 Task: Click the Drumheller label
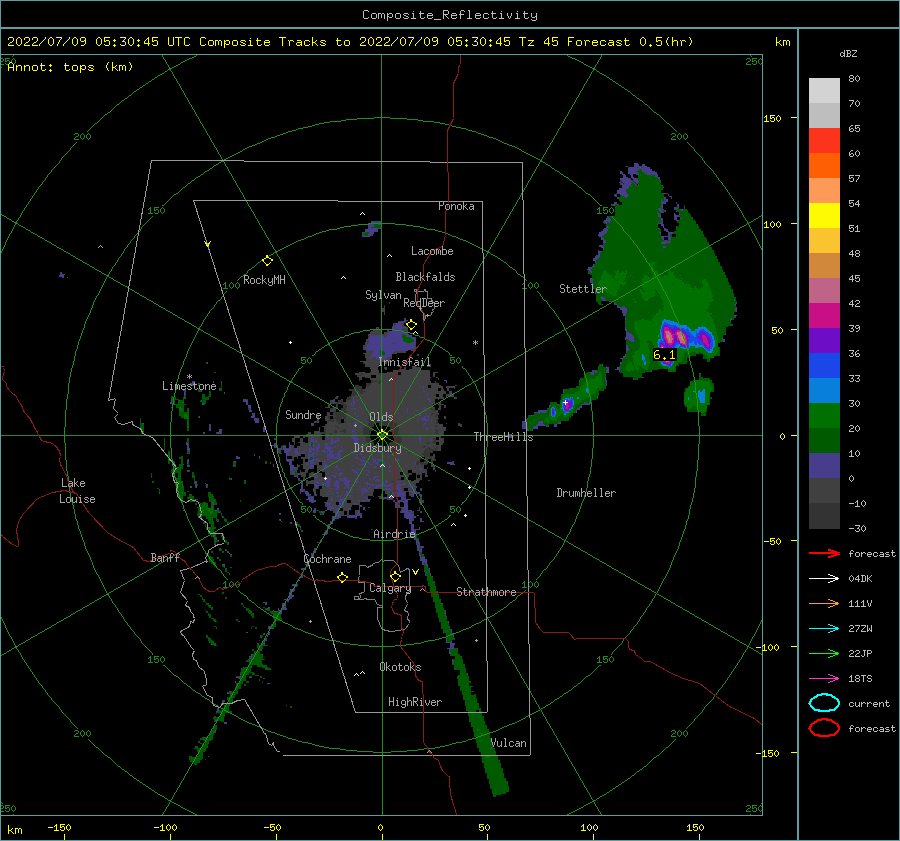[586, 493]
